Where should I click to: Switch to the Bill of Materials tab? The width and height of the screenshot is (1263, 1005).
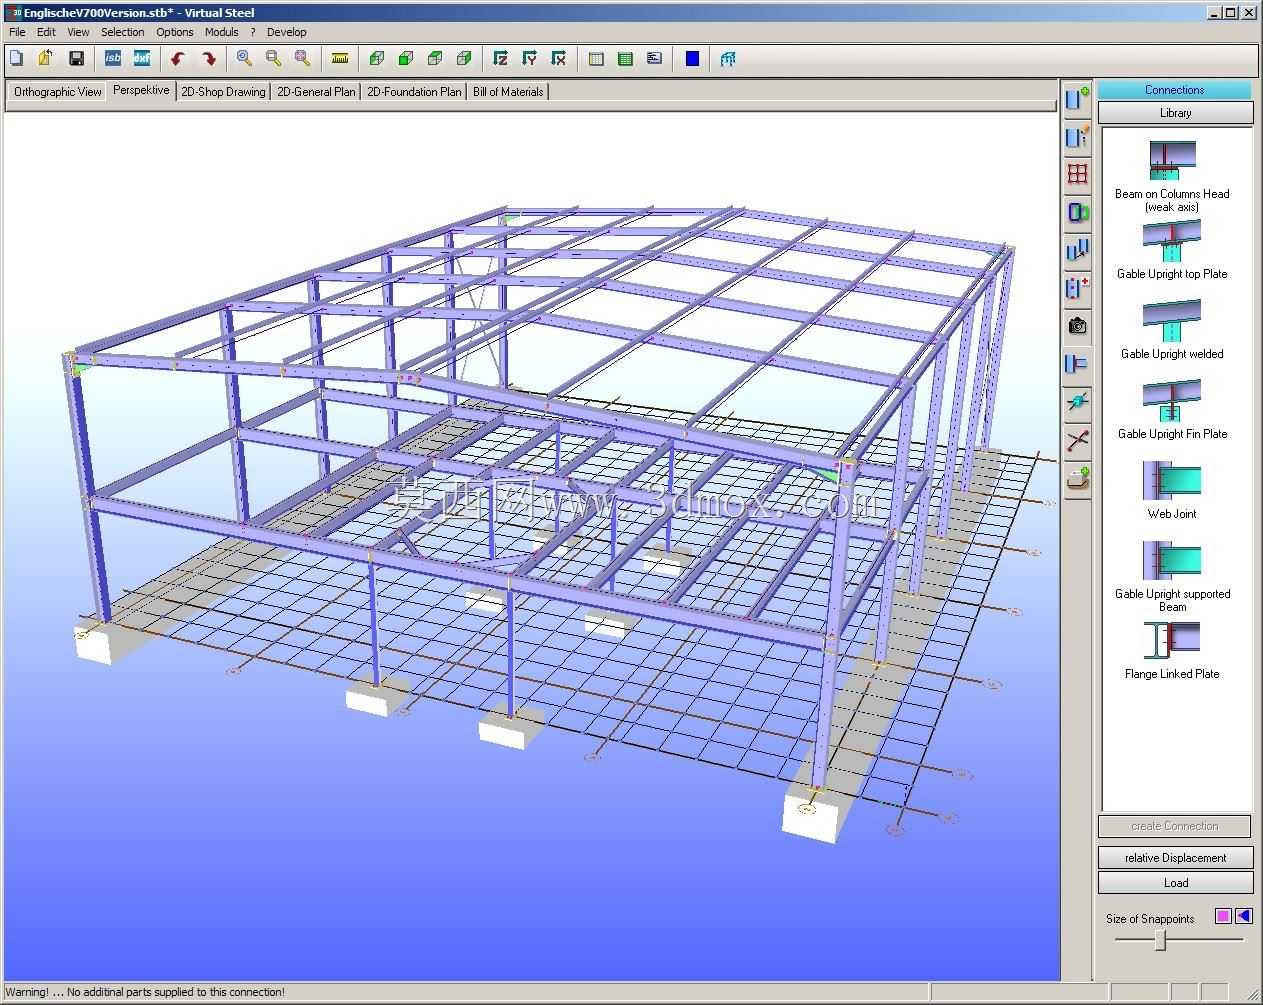click(508, 92)
